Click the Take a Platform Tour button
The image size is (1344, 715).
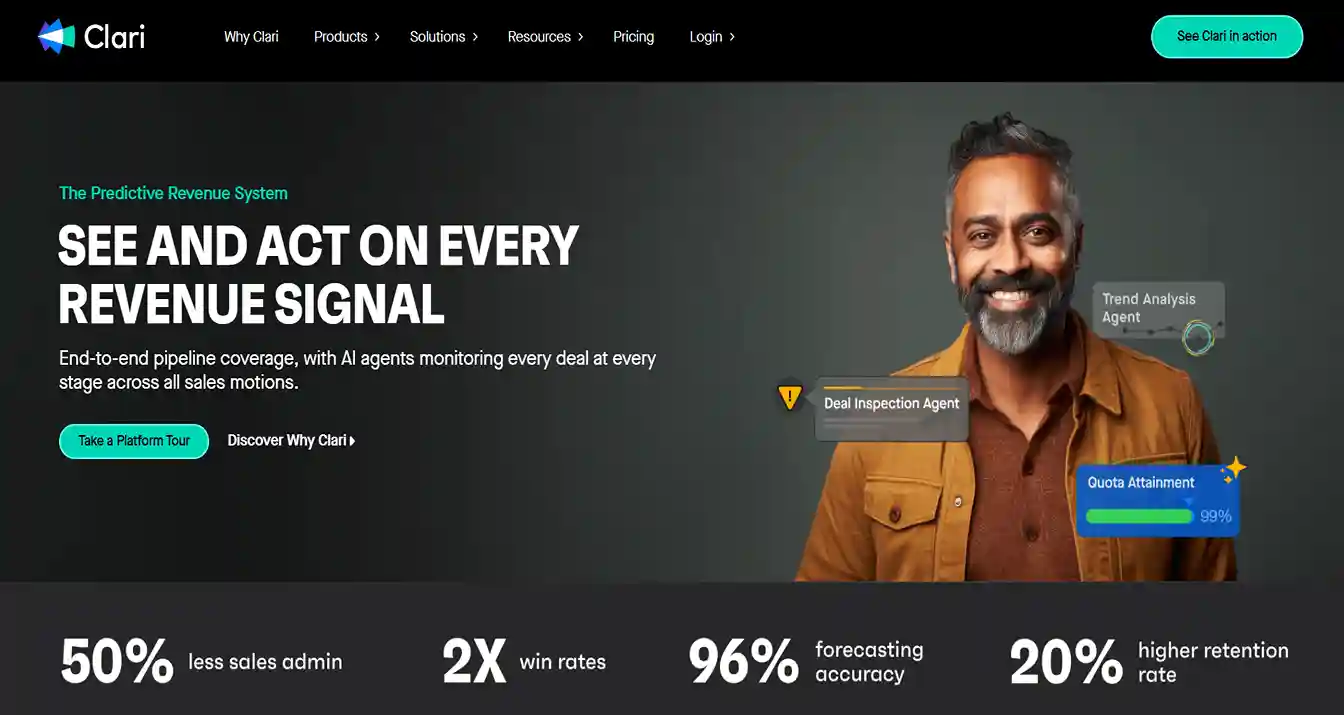(x=134, y=441)
